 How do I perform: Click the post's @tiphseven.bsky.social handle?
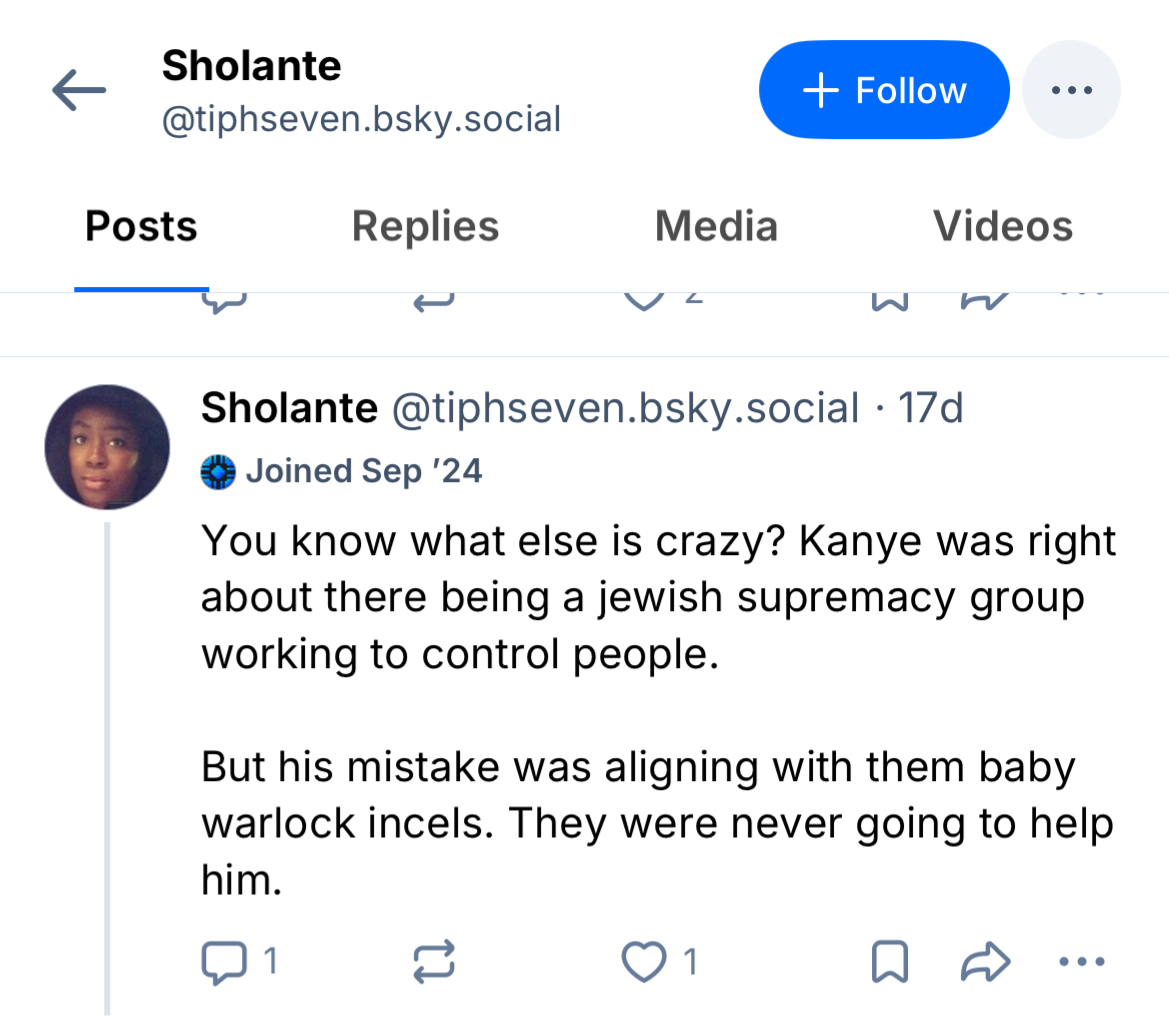(625, 408)
